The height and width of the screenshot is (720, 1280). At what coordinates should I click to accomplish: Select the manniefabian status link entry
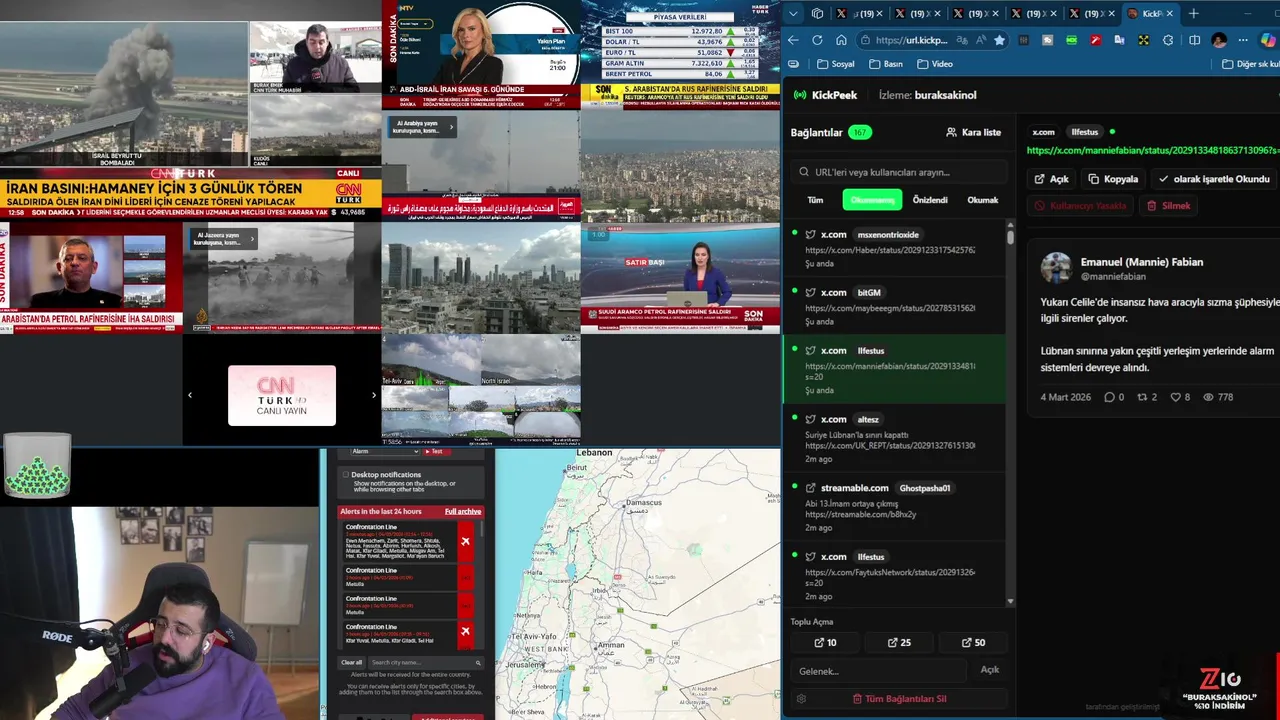[895, 369]
